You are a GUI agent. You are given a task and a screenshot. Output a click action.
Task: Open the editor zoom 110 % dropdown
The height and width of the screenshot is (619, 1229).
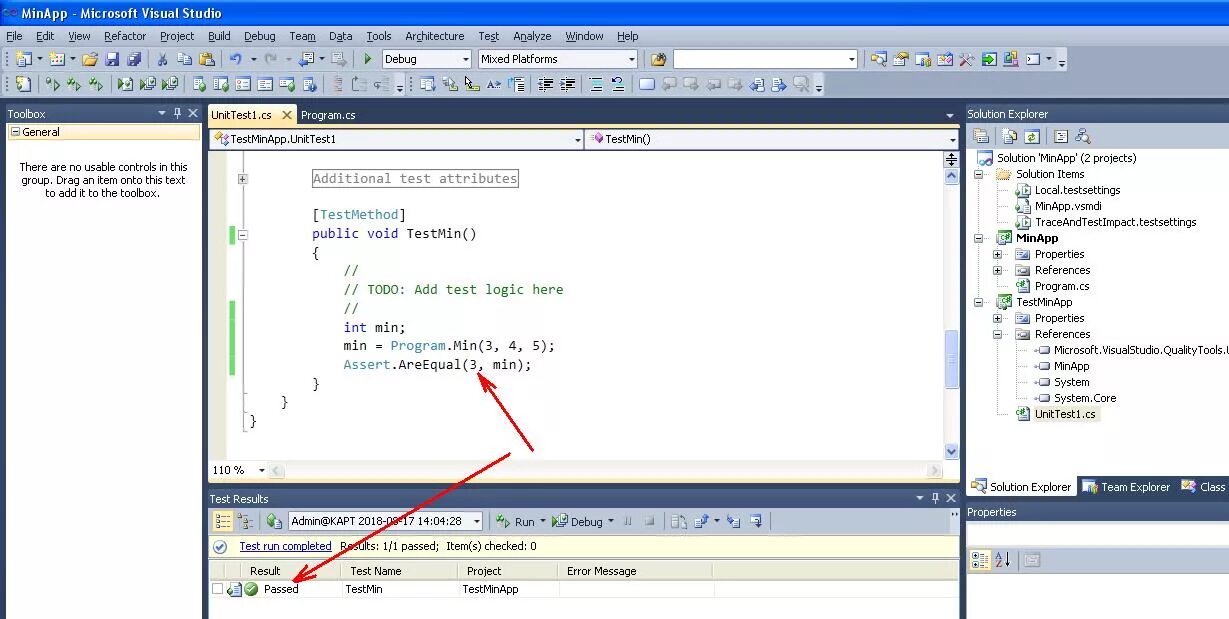262,470
